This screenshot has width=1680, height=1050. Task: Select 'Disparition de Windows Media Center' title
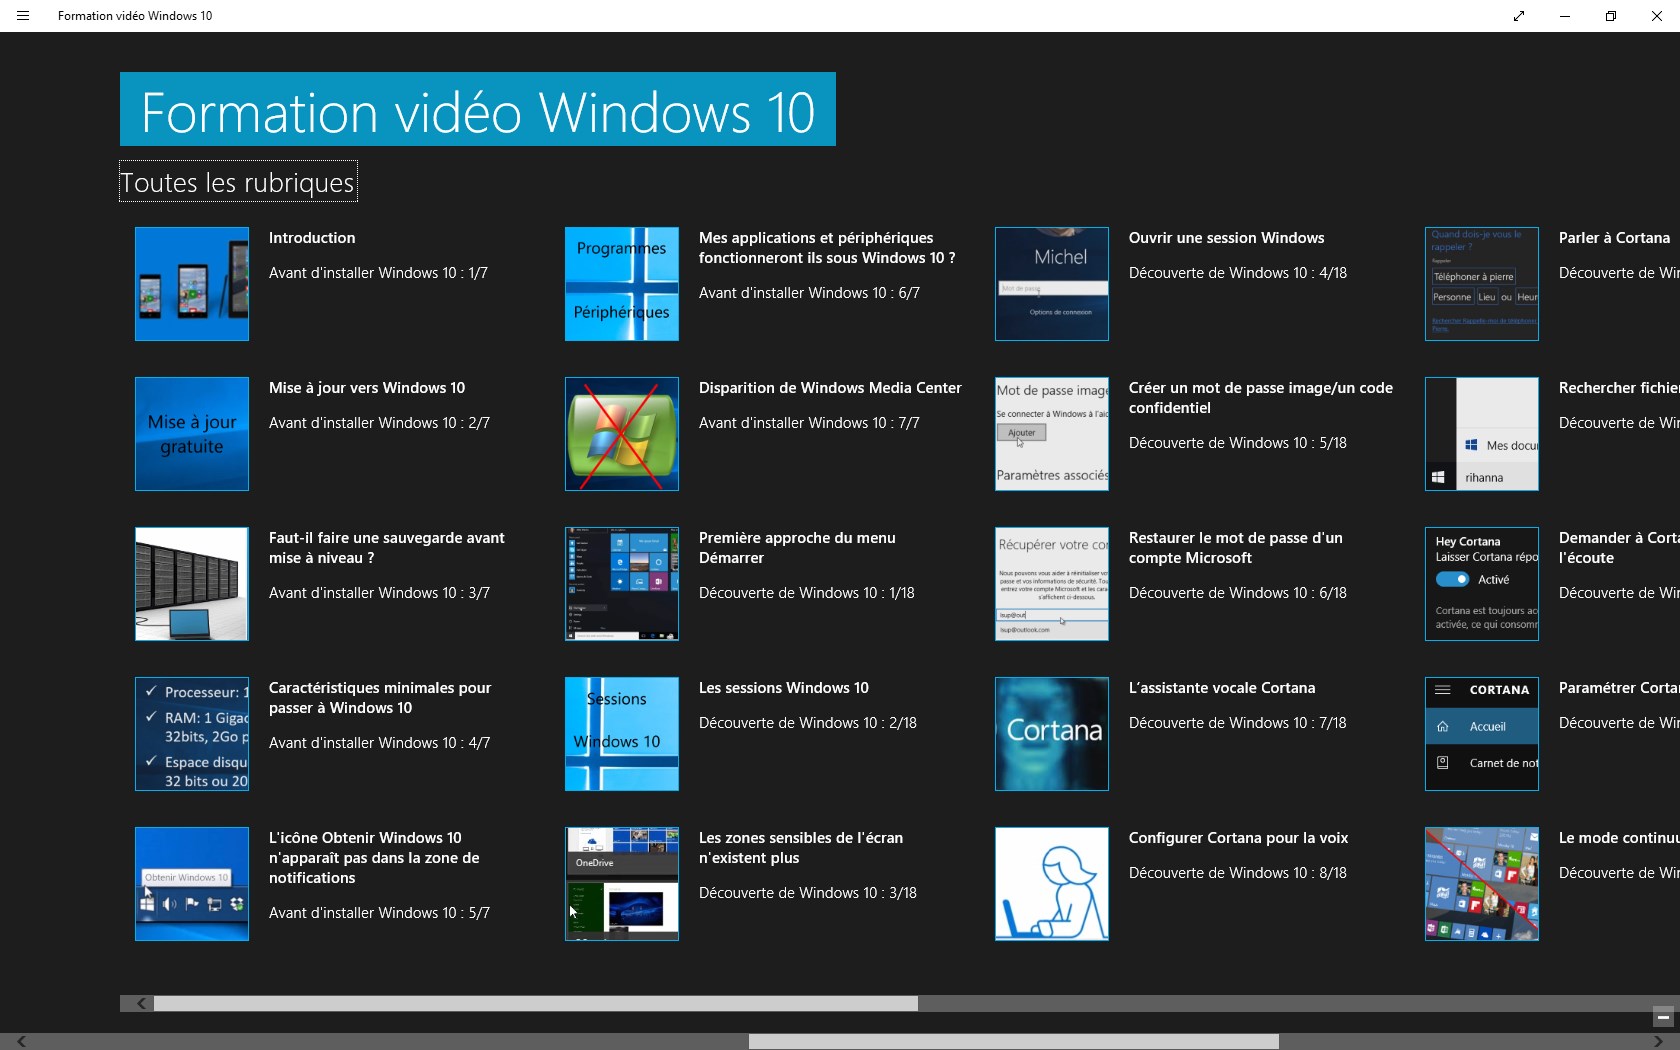tap(830, 388)
